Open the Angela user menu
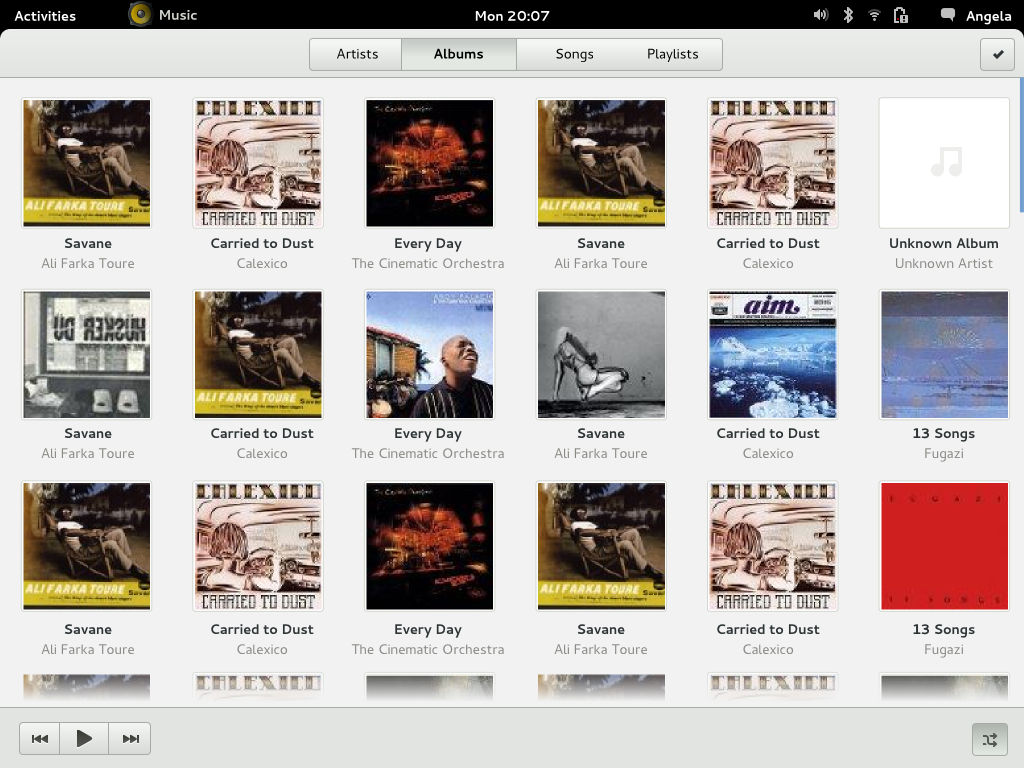 point(988,16)
